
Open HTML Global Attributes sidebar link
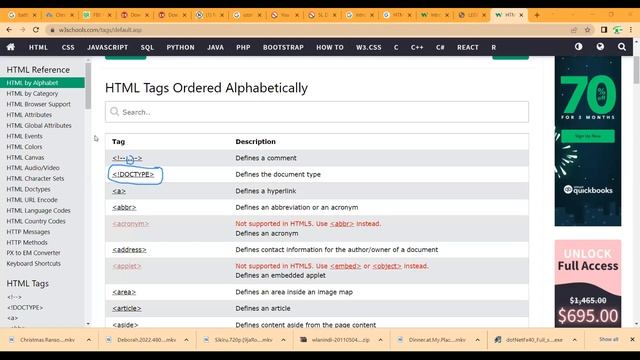pos(39,125)
